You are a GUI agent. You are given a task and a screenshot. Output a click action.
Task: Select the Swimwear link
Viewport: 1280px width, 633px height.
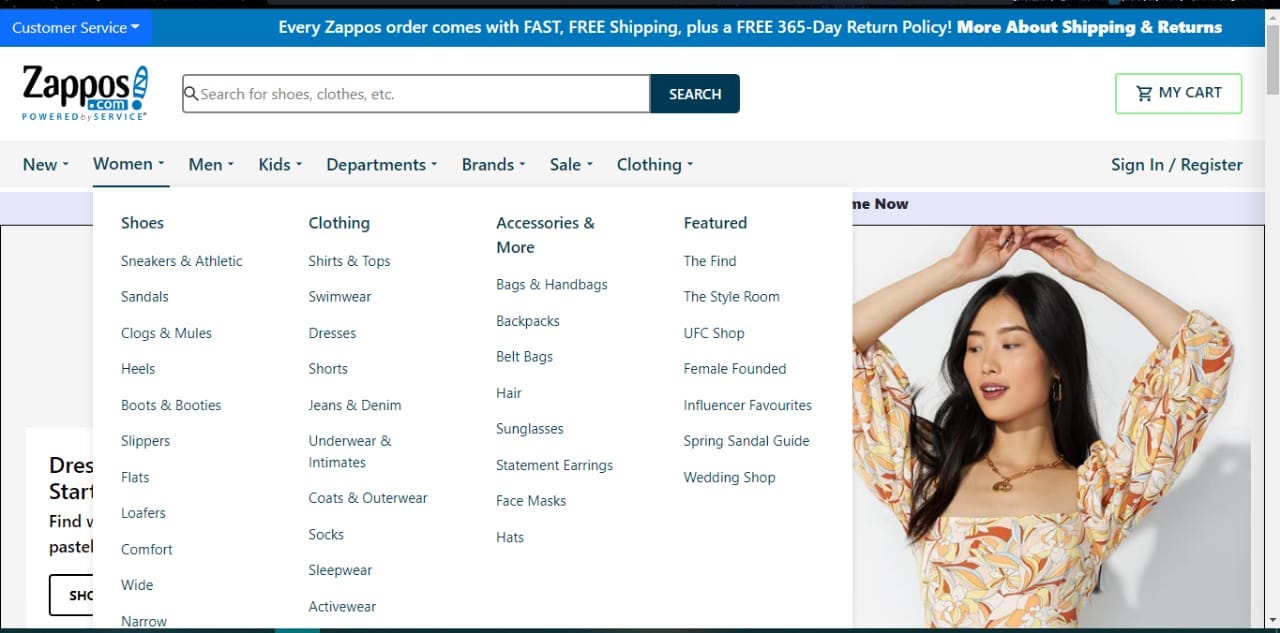click(340, 296)
